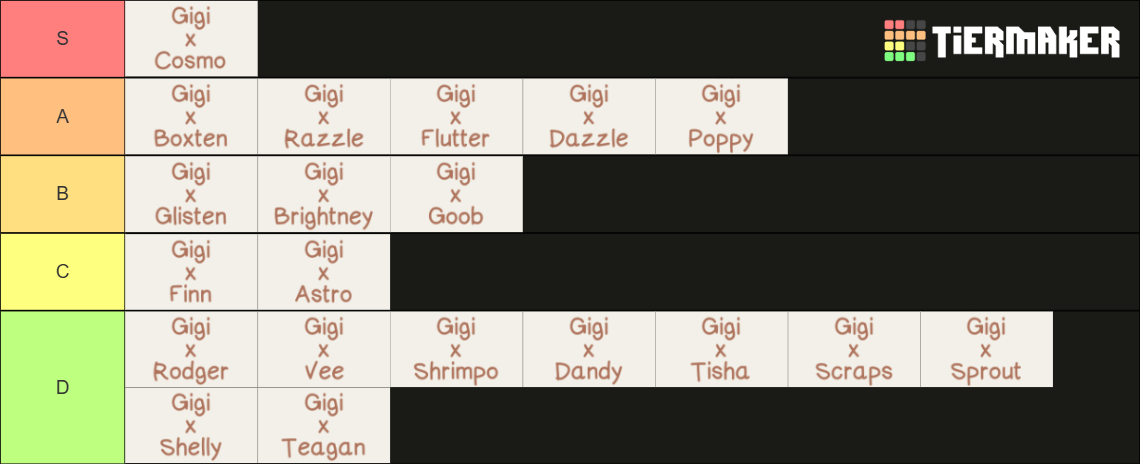1140x464 pixels.
Task: Click the TierMaker logo grid icon
Action: pos(905,41)
